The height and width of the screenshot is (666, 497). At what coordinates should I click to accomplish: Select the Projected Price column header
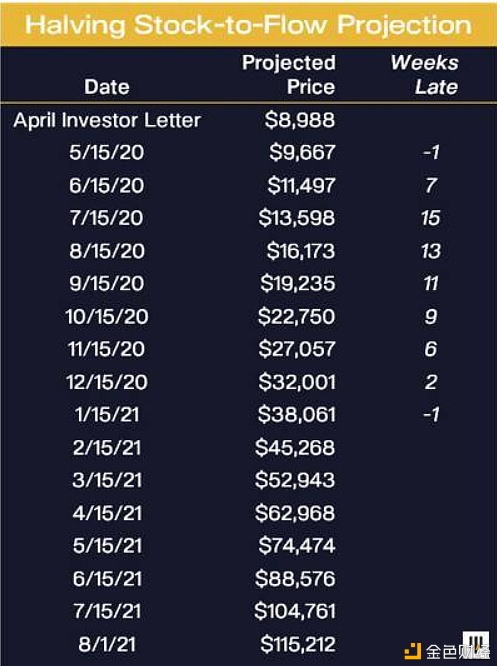point(289,75)
